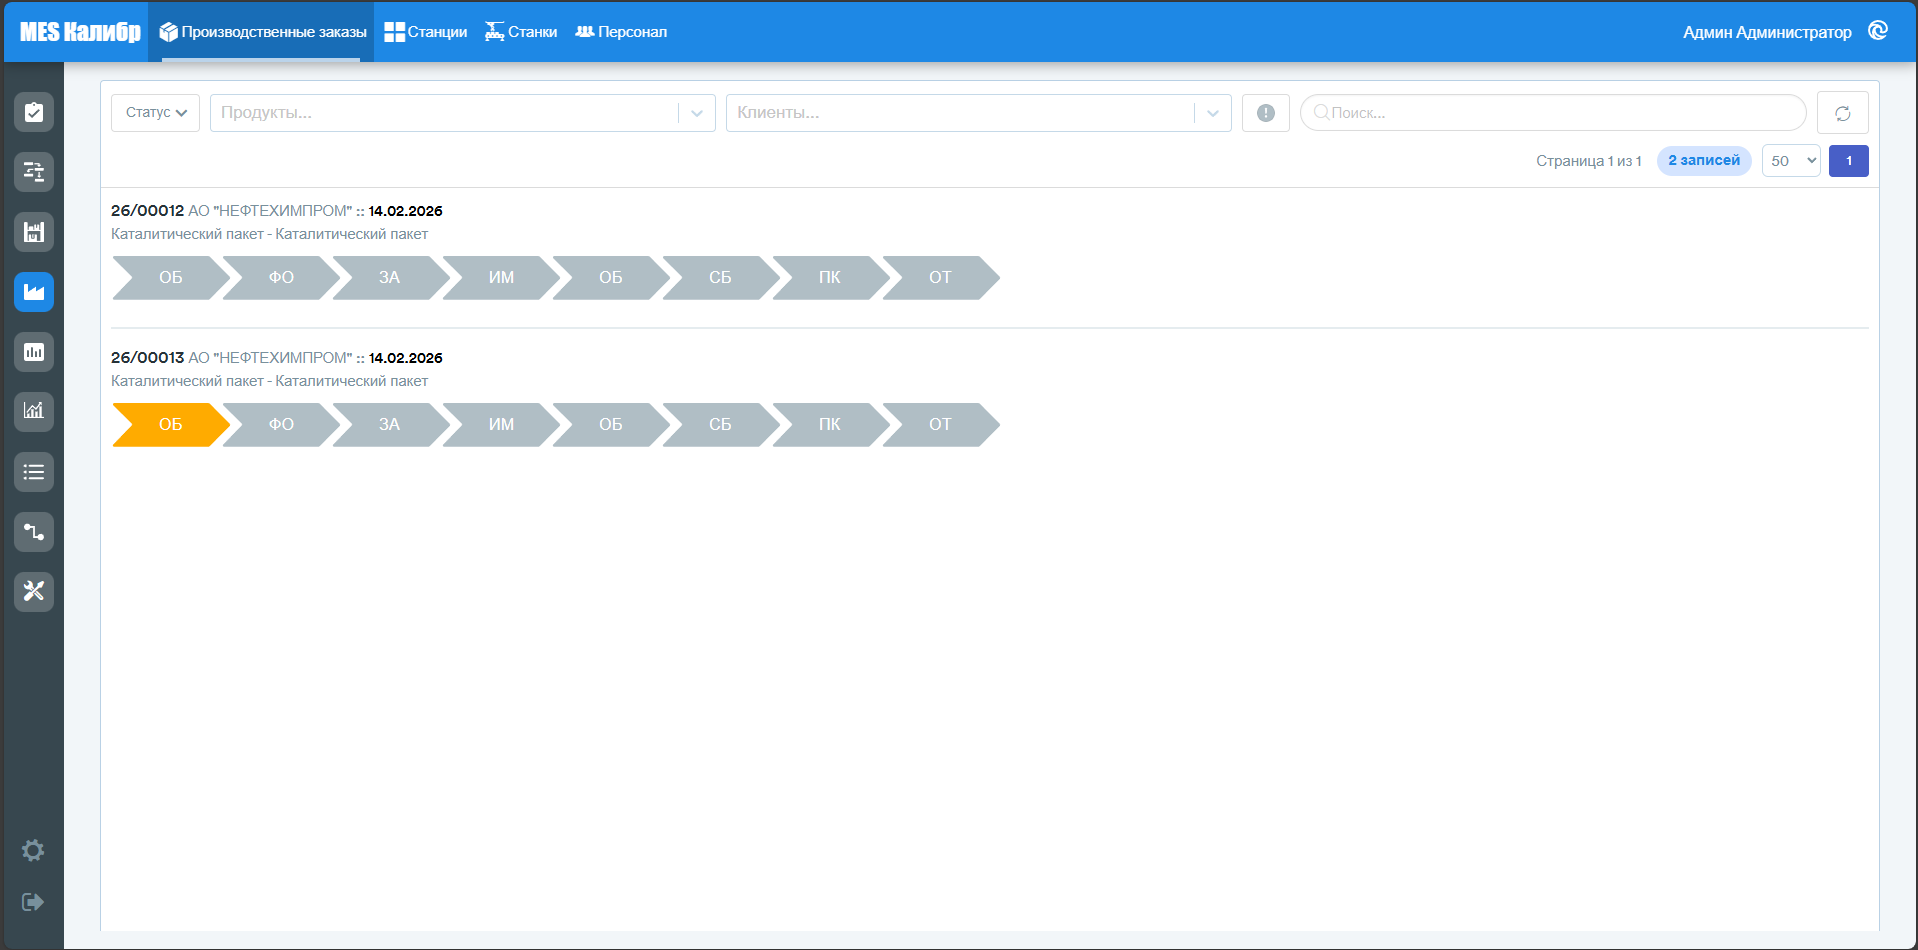Screen dimensions: 1918x950
Task: Select ИМ step of order 26/00013
Action: [501, 425]
